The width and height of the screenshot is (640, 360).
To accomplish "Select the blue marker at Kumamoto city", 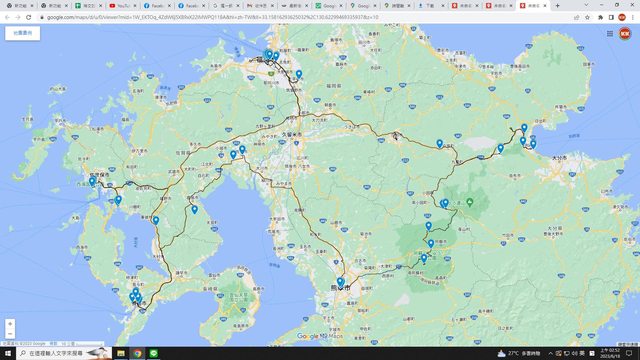I will pos(340,281).
